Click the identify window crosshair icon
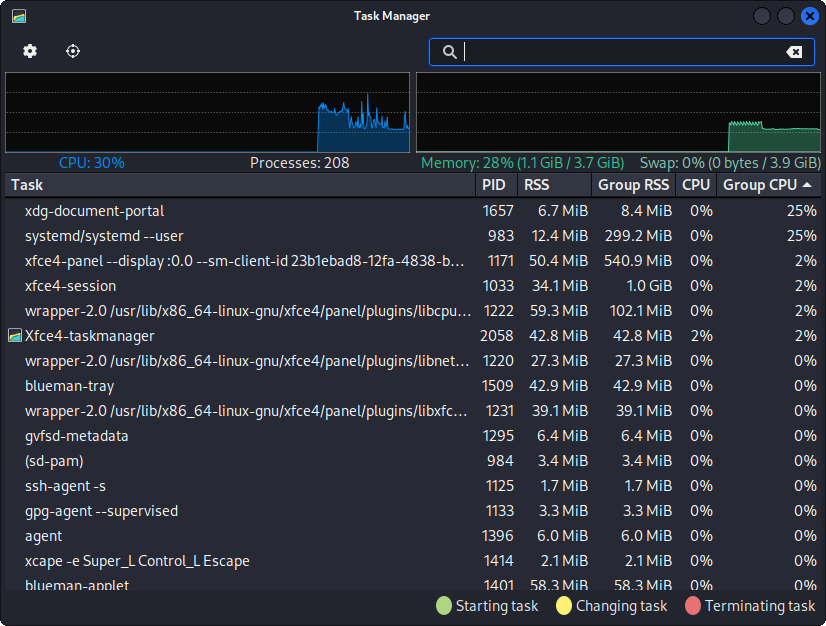The height and width of the screenshot is (626, 826). (x=73, y=51)
